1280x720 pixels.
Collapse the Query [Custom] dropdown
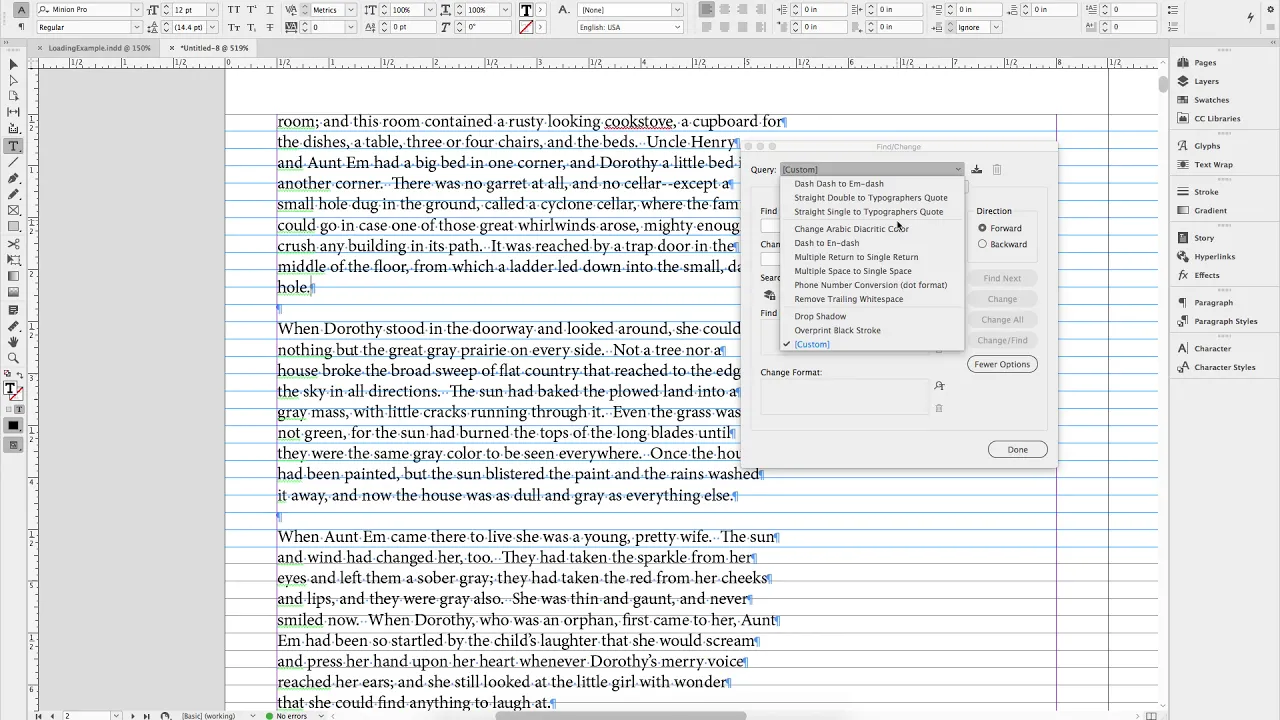point(871,169)
